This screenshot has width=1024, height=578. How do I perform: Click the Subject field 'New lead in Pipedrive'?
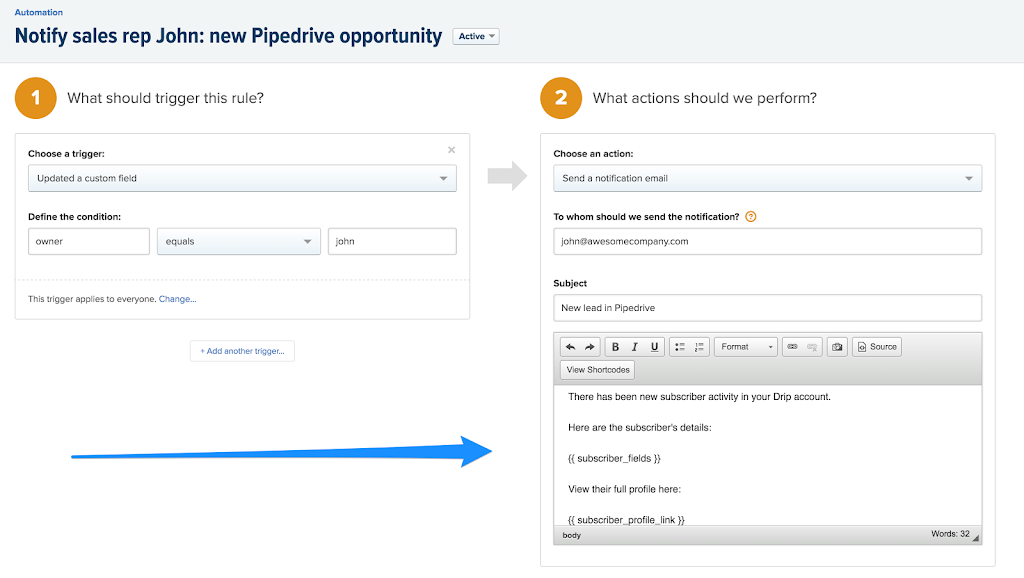pos(767,308)
